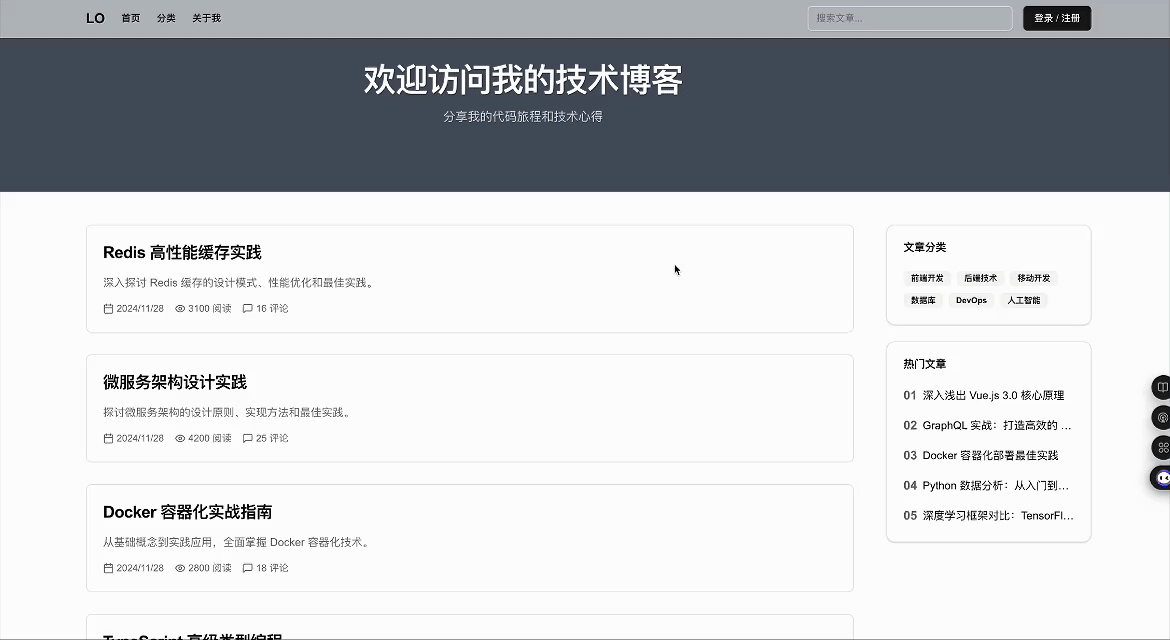Open the 微服务架构设计实践 article
1170x640 pixels.
(x=175, y=383)
